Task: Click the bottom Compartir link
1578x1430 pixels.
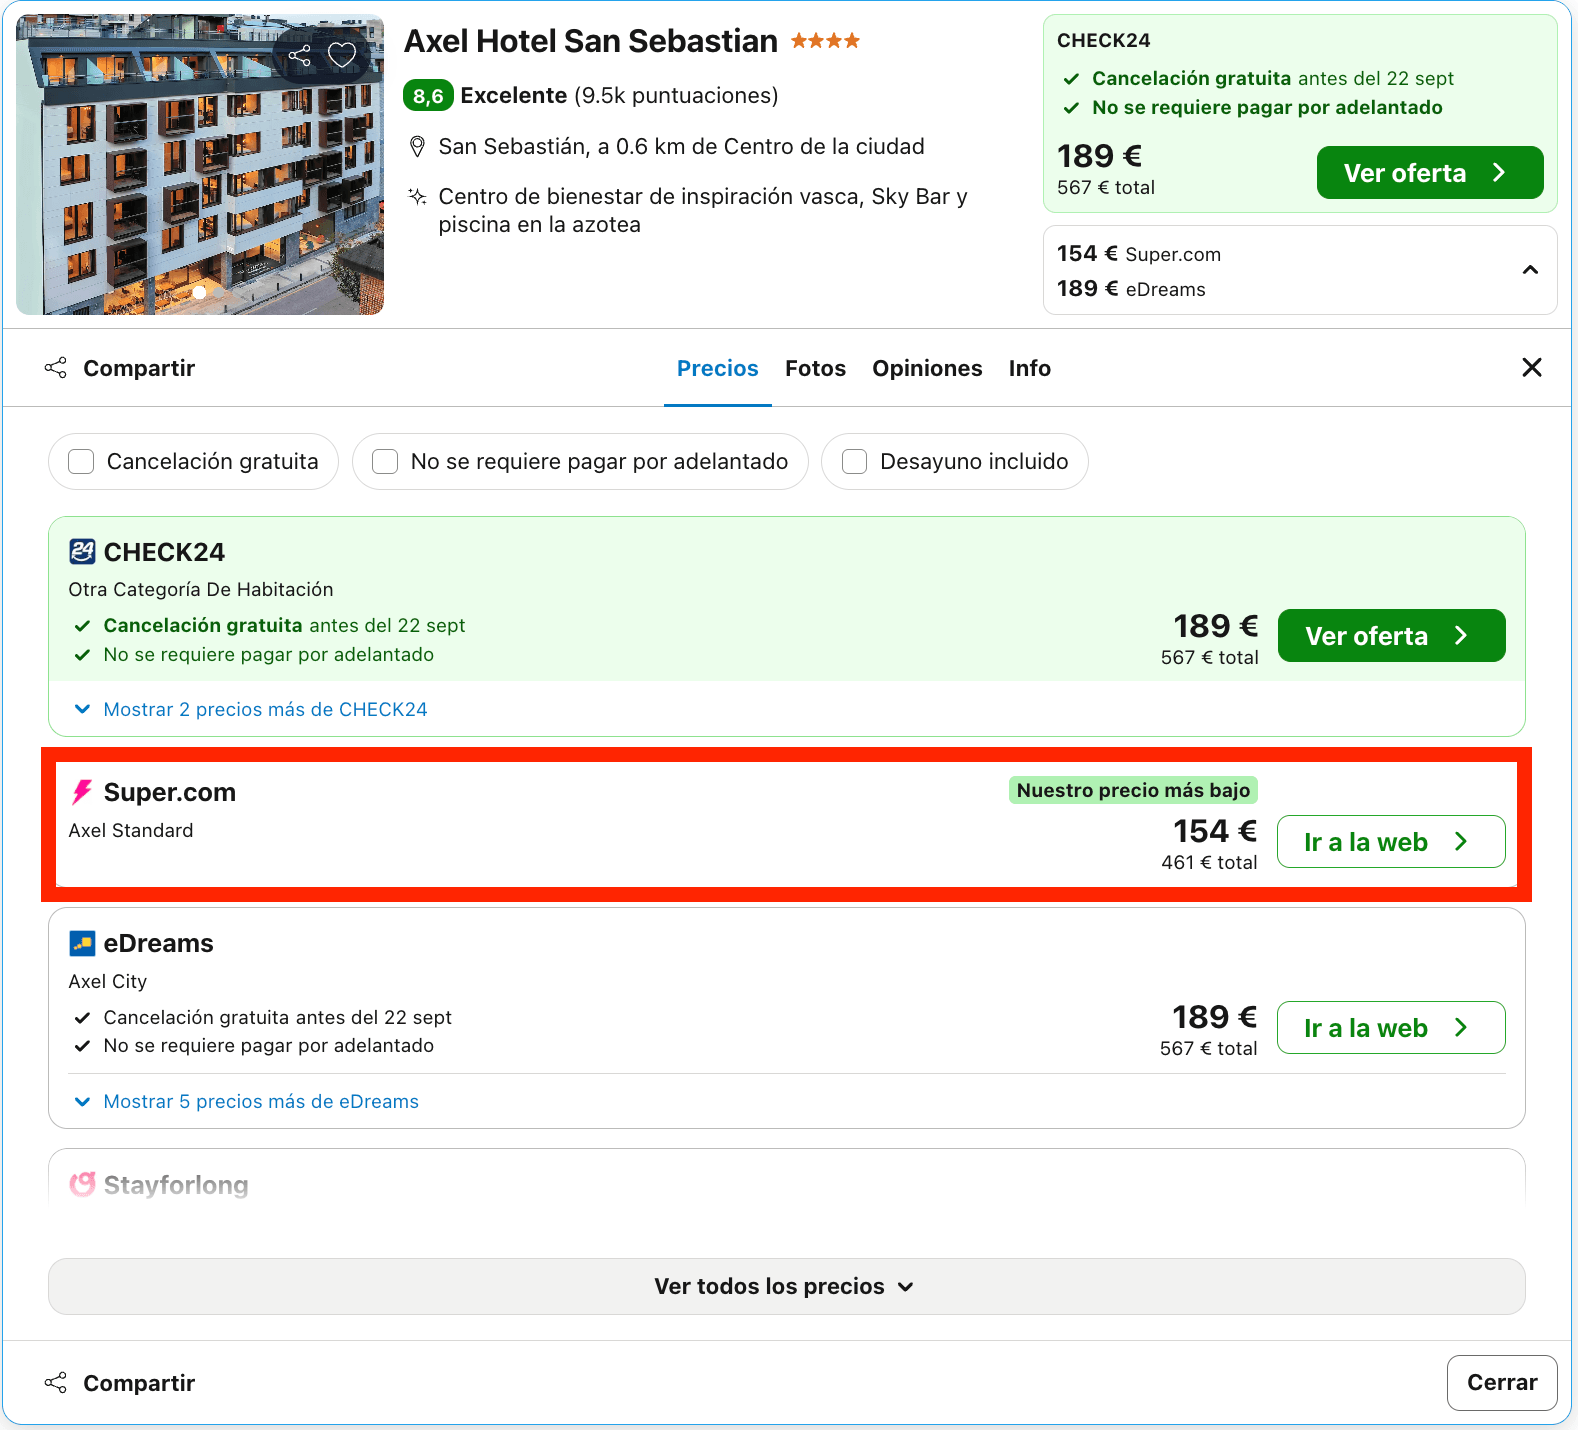Action: [139, 1383]
